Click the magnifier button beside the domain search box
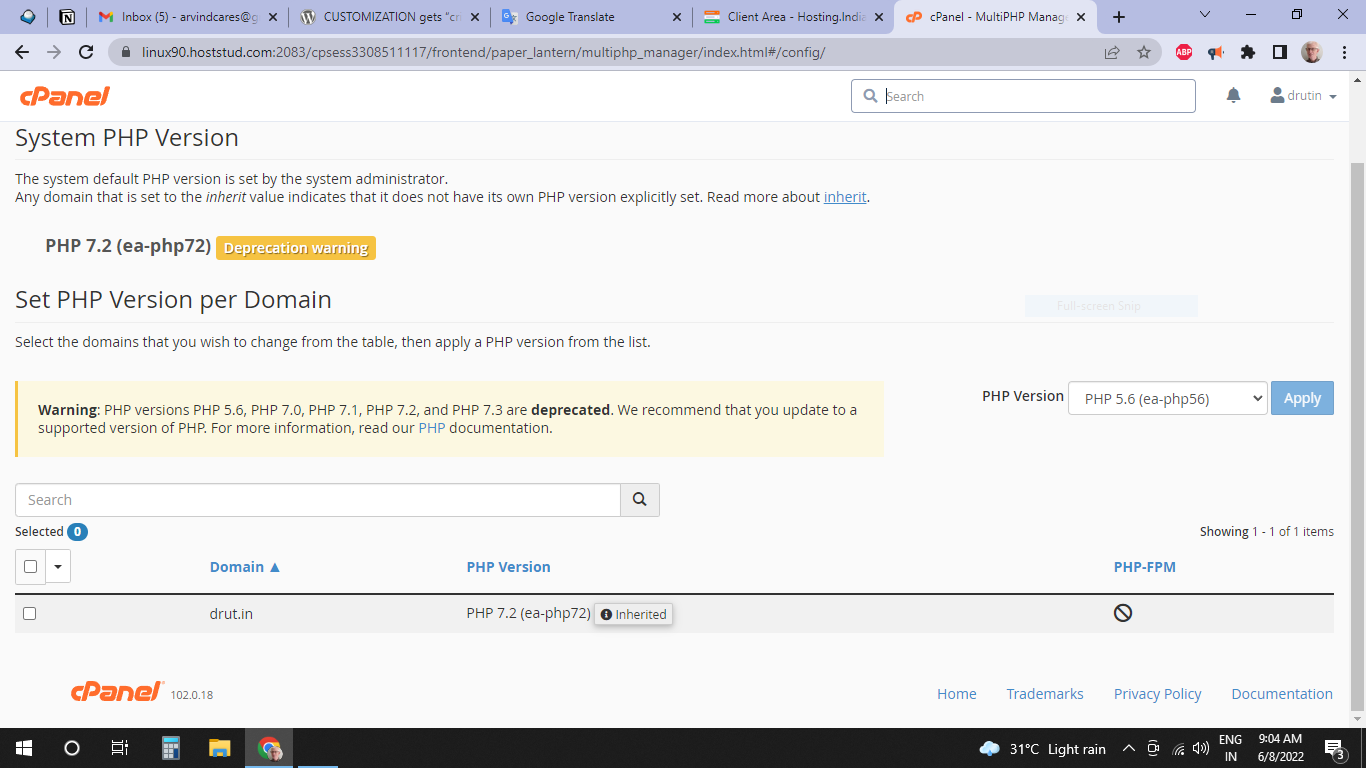Screen dimensions: 1366x768 point(640,500)
